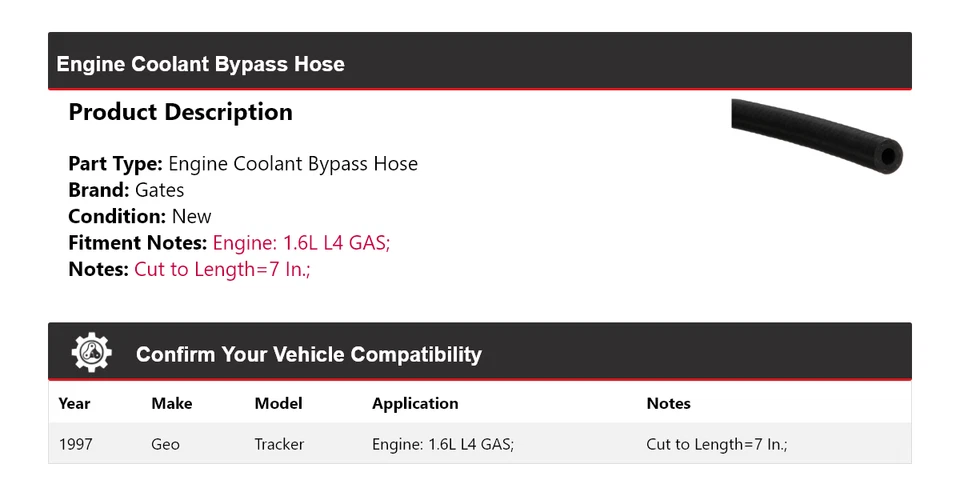
Task: Click the Year column header
Action: (74, 403)
